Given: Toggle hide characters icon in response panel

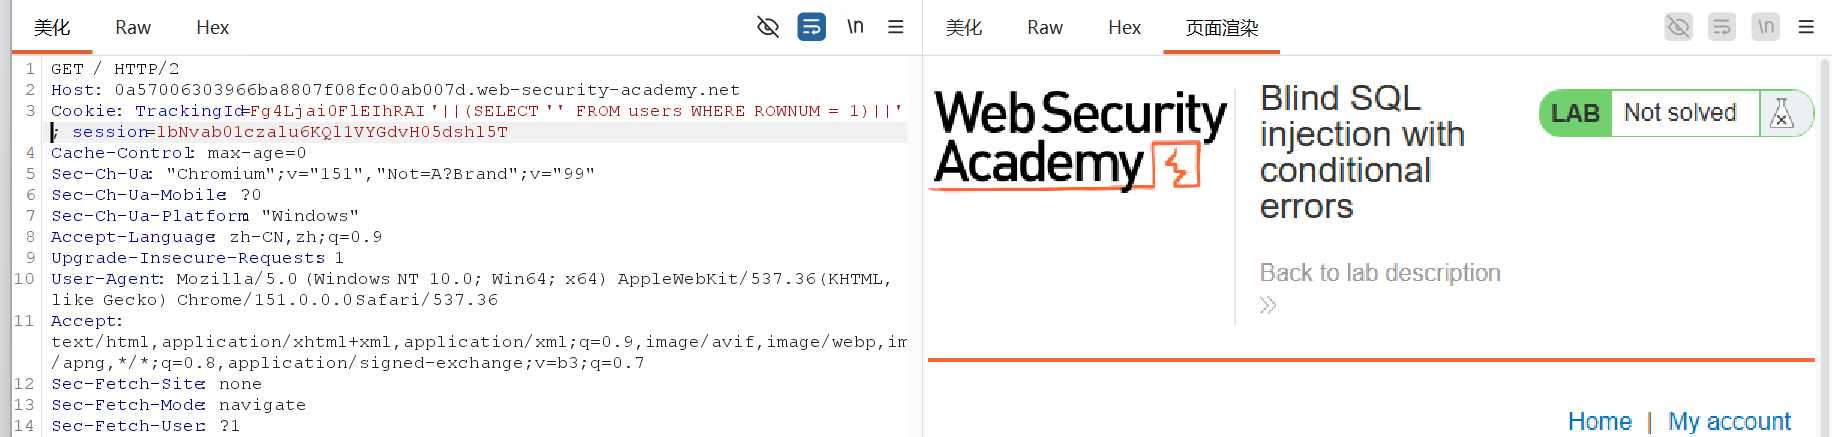Looking at the screenshot, I should tap(1679, 27).
